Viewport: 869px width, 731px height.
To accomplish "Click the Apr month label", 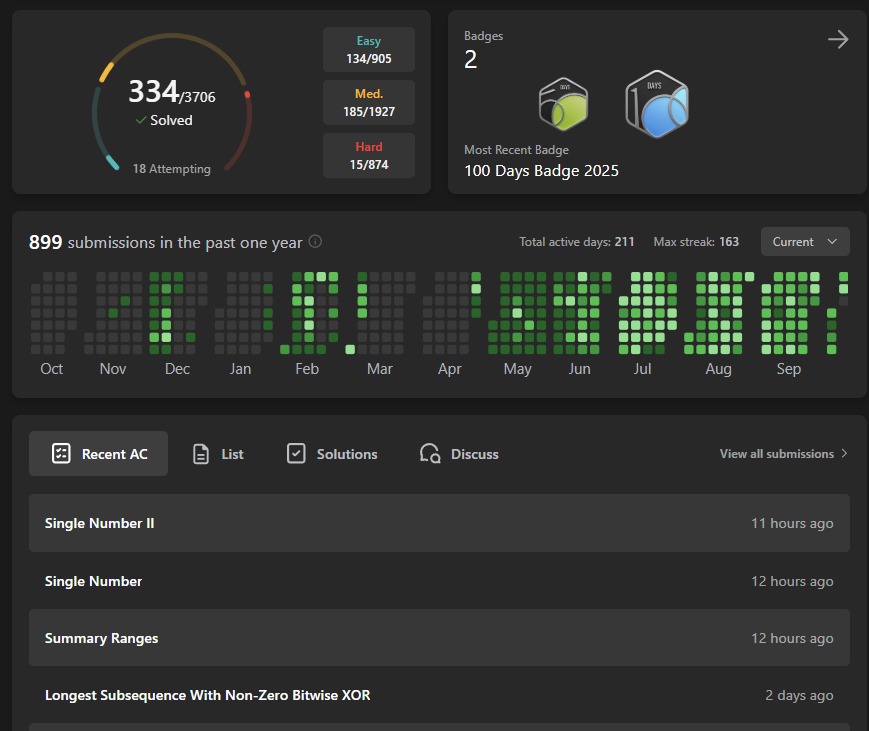I will (x=449, y=369).
